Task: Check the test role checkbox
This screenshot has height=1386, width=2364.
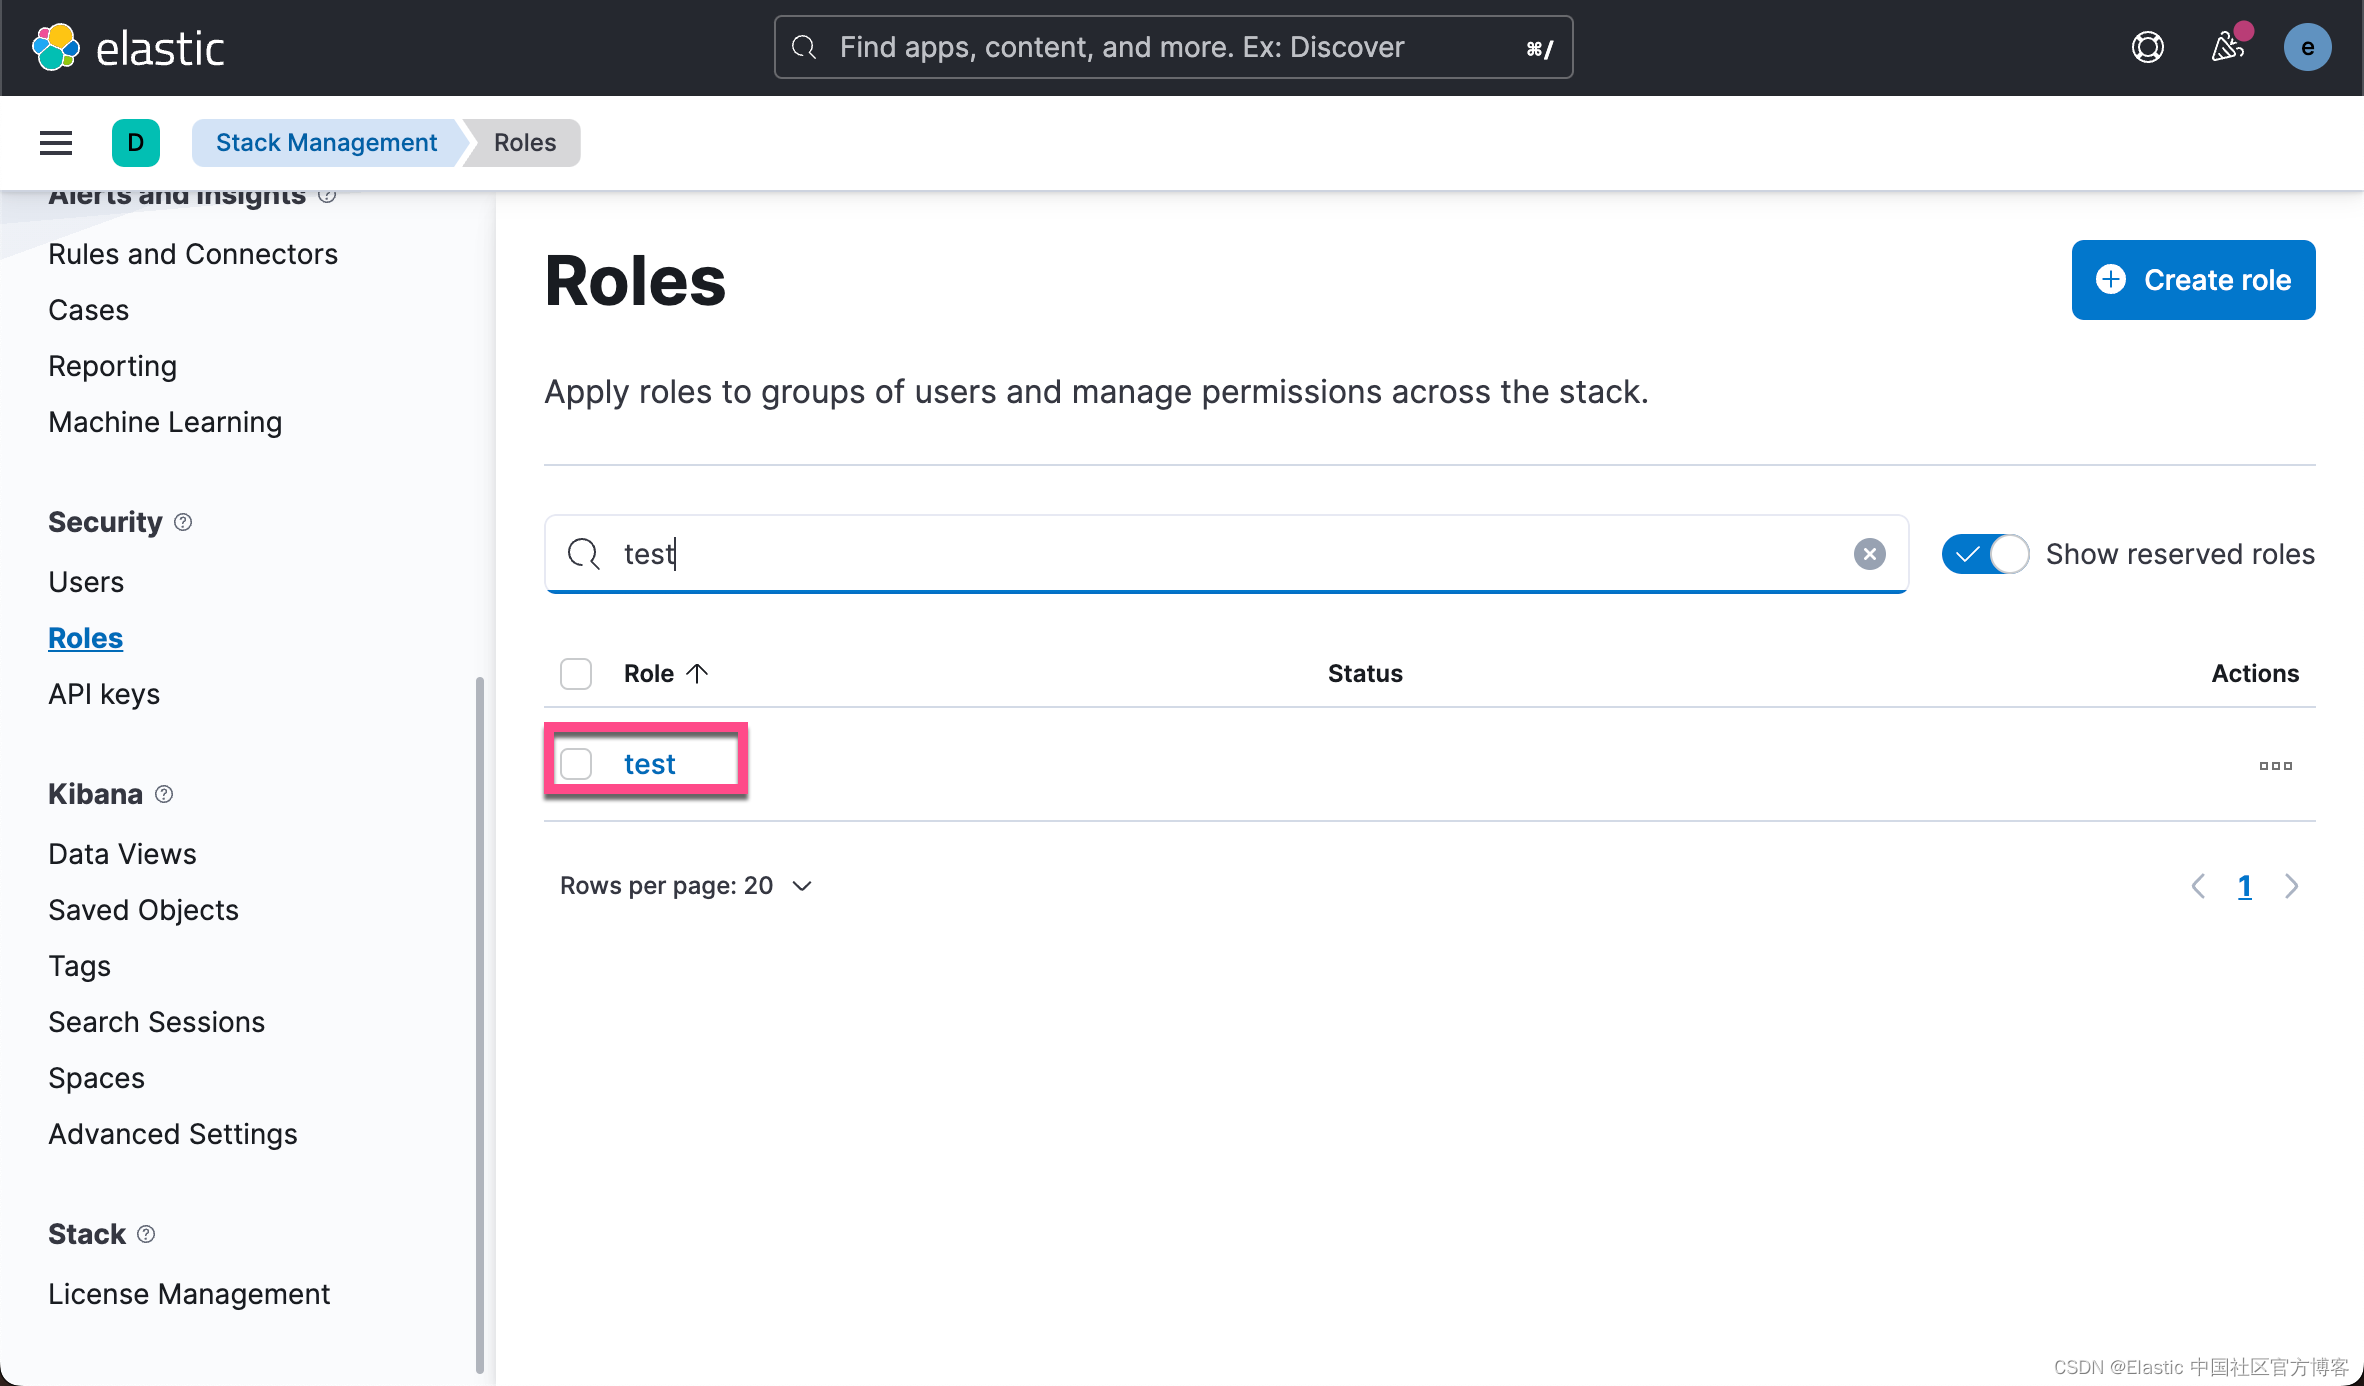Action: coord(576,764)
